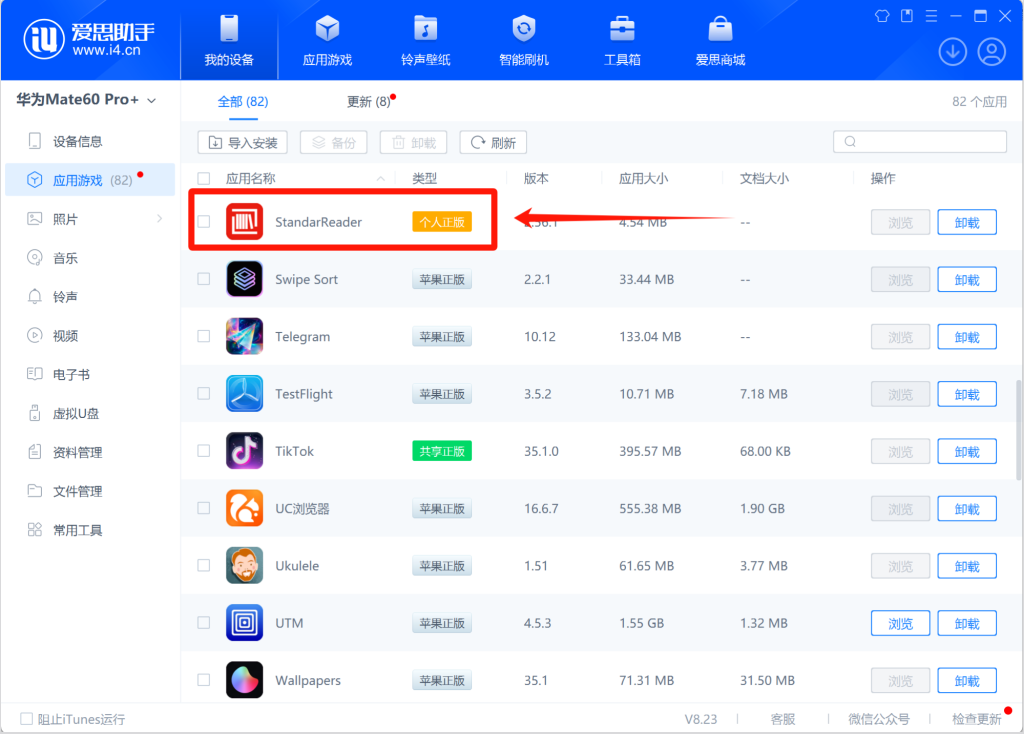1024x734 pixels.
Task: Select the StandarReader app icon
Action: (244, 222)
